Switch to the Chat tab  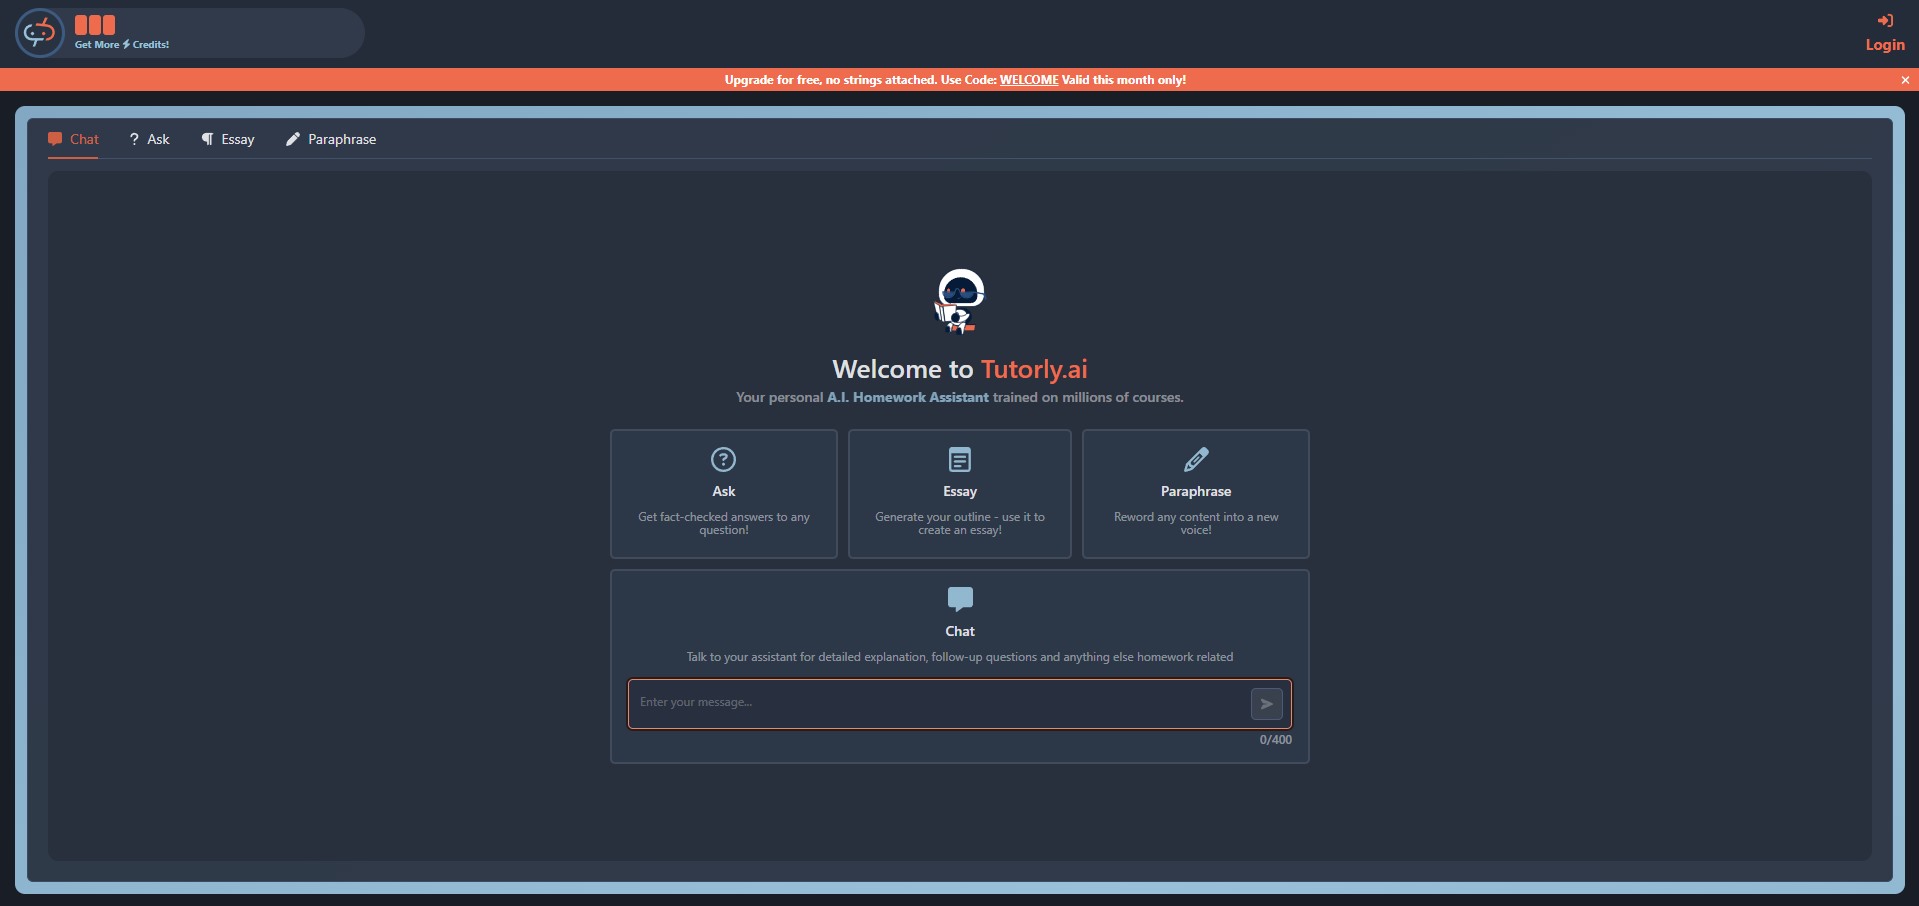[x=74, y=139]
